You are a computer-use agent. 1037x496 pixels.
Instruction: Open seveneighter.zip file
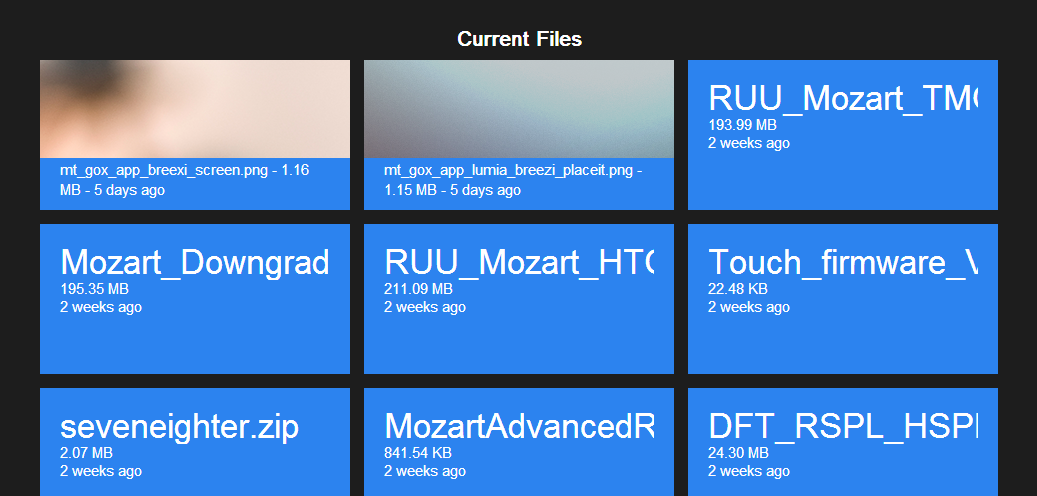pos(179,427)
